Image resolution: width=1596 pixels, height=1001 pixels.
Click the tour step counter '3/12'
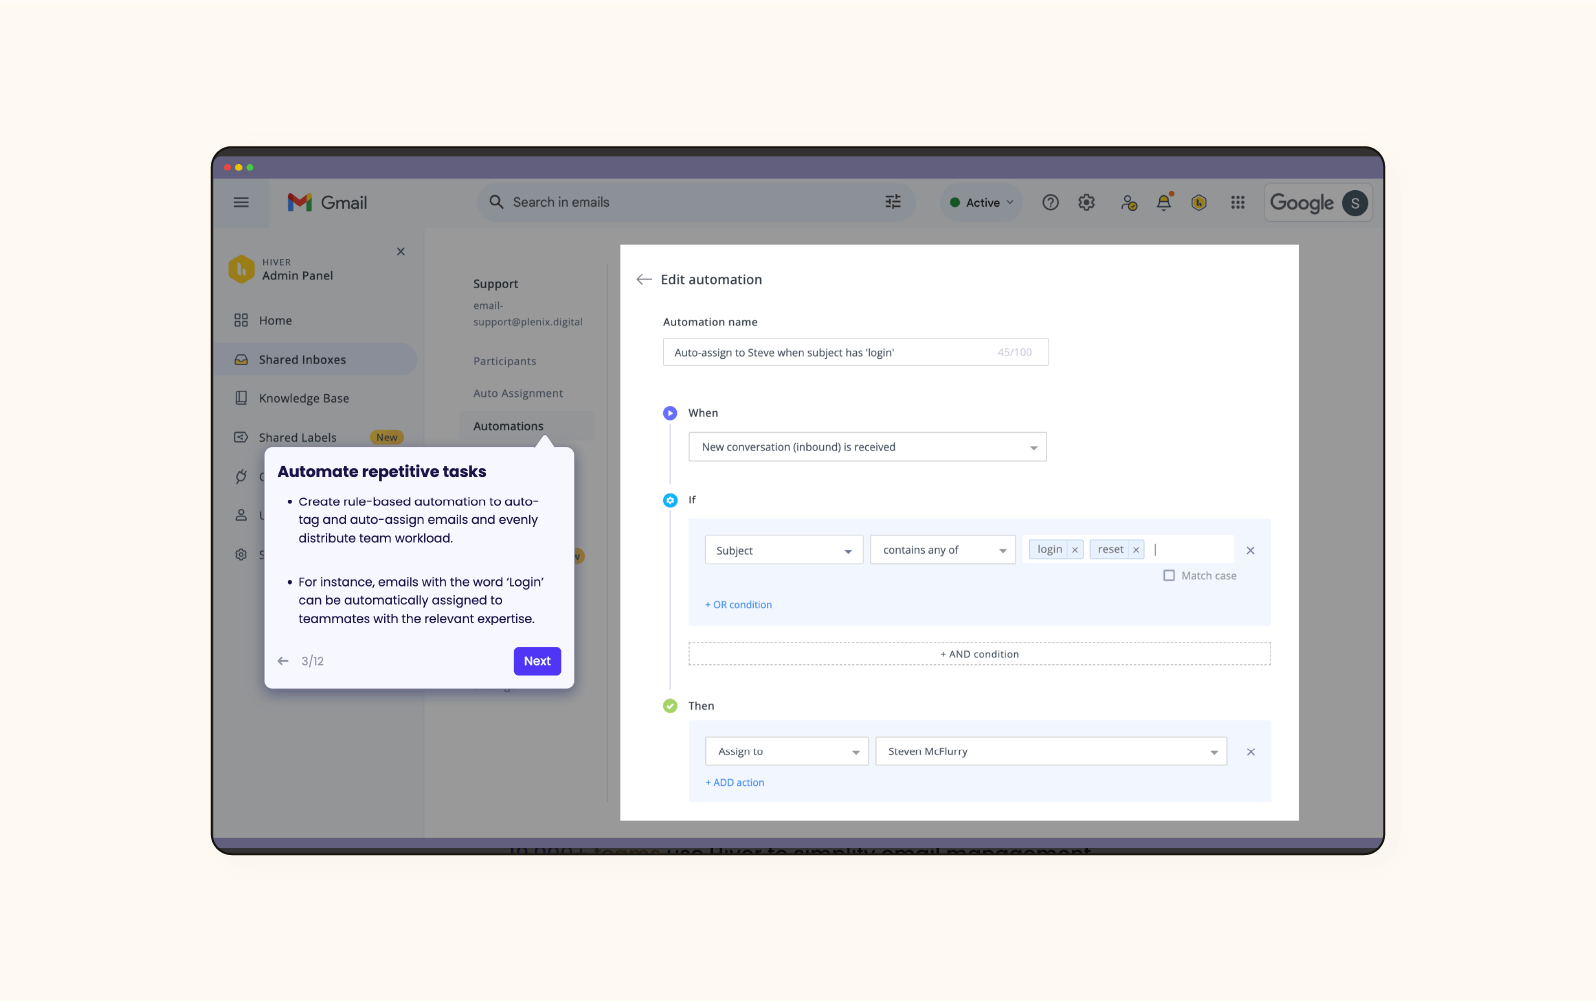[313, 661]
